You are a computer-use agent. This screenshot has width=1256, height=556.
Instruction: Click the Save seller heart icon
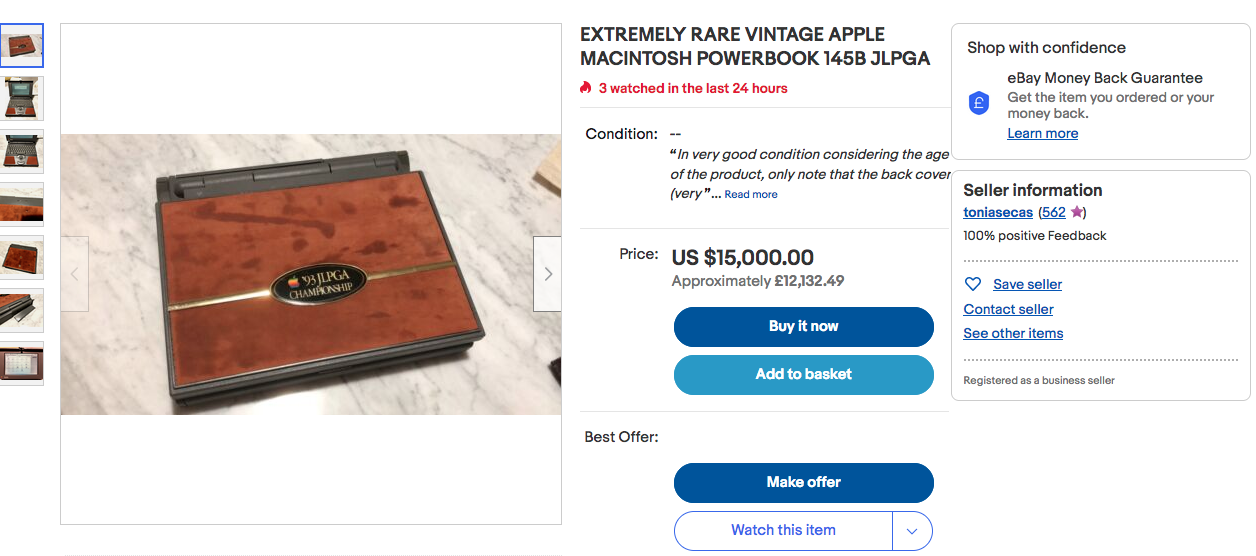pos(972,284)
